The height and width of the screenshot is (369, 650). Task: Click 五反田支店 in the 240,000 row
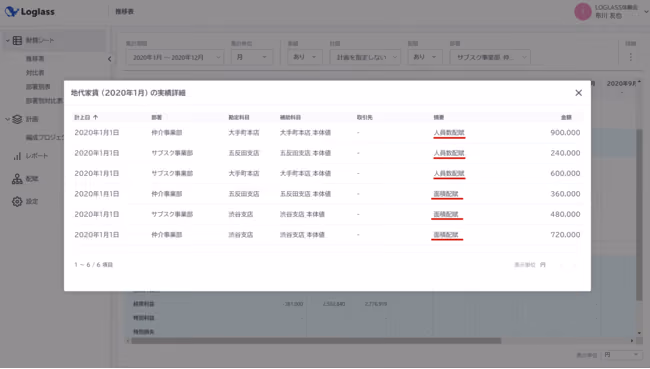click(244, 153)
